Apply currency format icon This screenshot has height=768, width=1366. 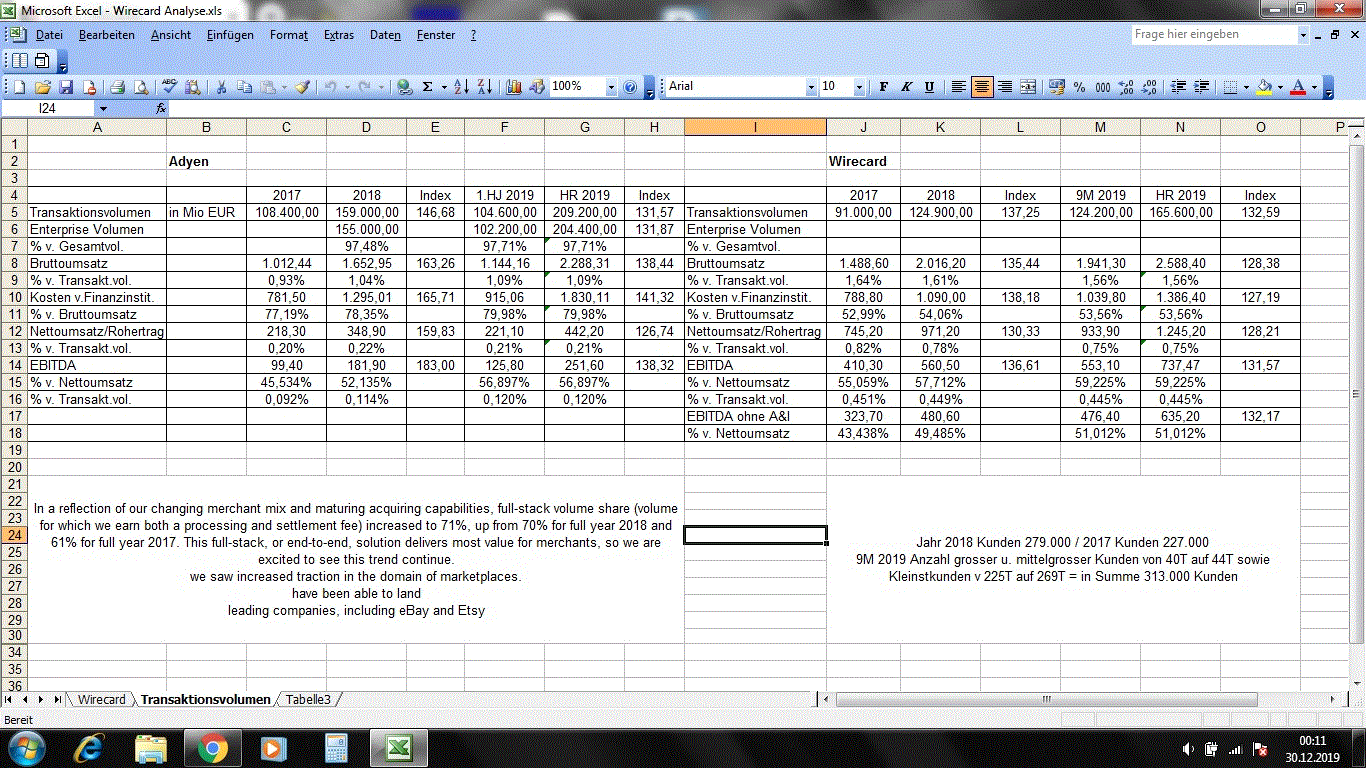click(x=1056, y=87)
